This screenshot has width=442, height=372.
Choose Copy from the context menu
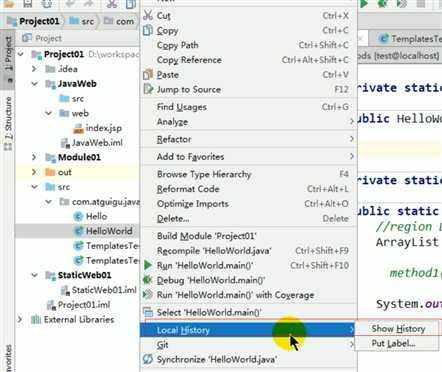249,30
